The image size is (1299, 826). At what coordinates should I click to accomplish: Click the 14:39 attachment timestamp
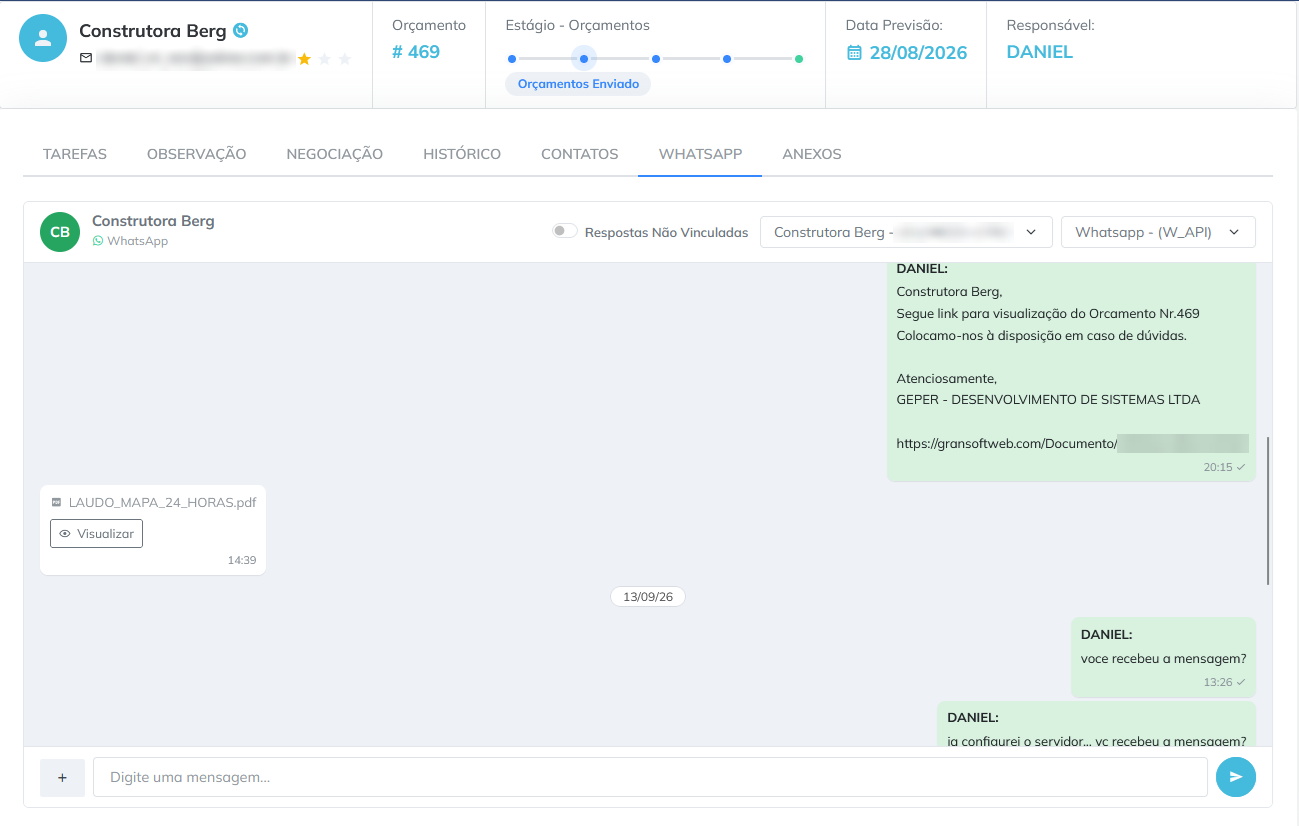pos(242,560)
